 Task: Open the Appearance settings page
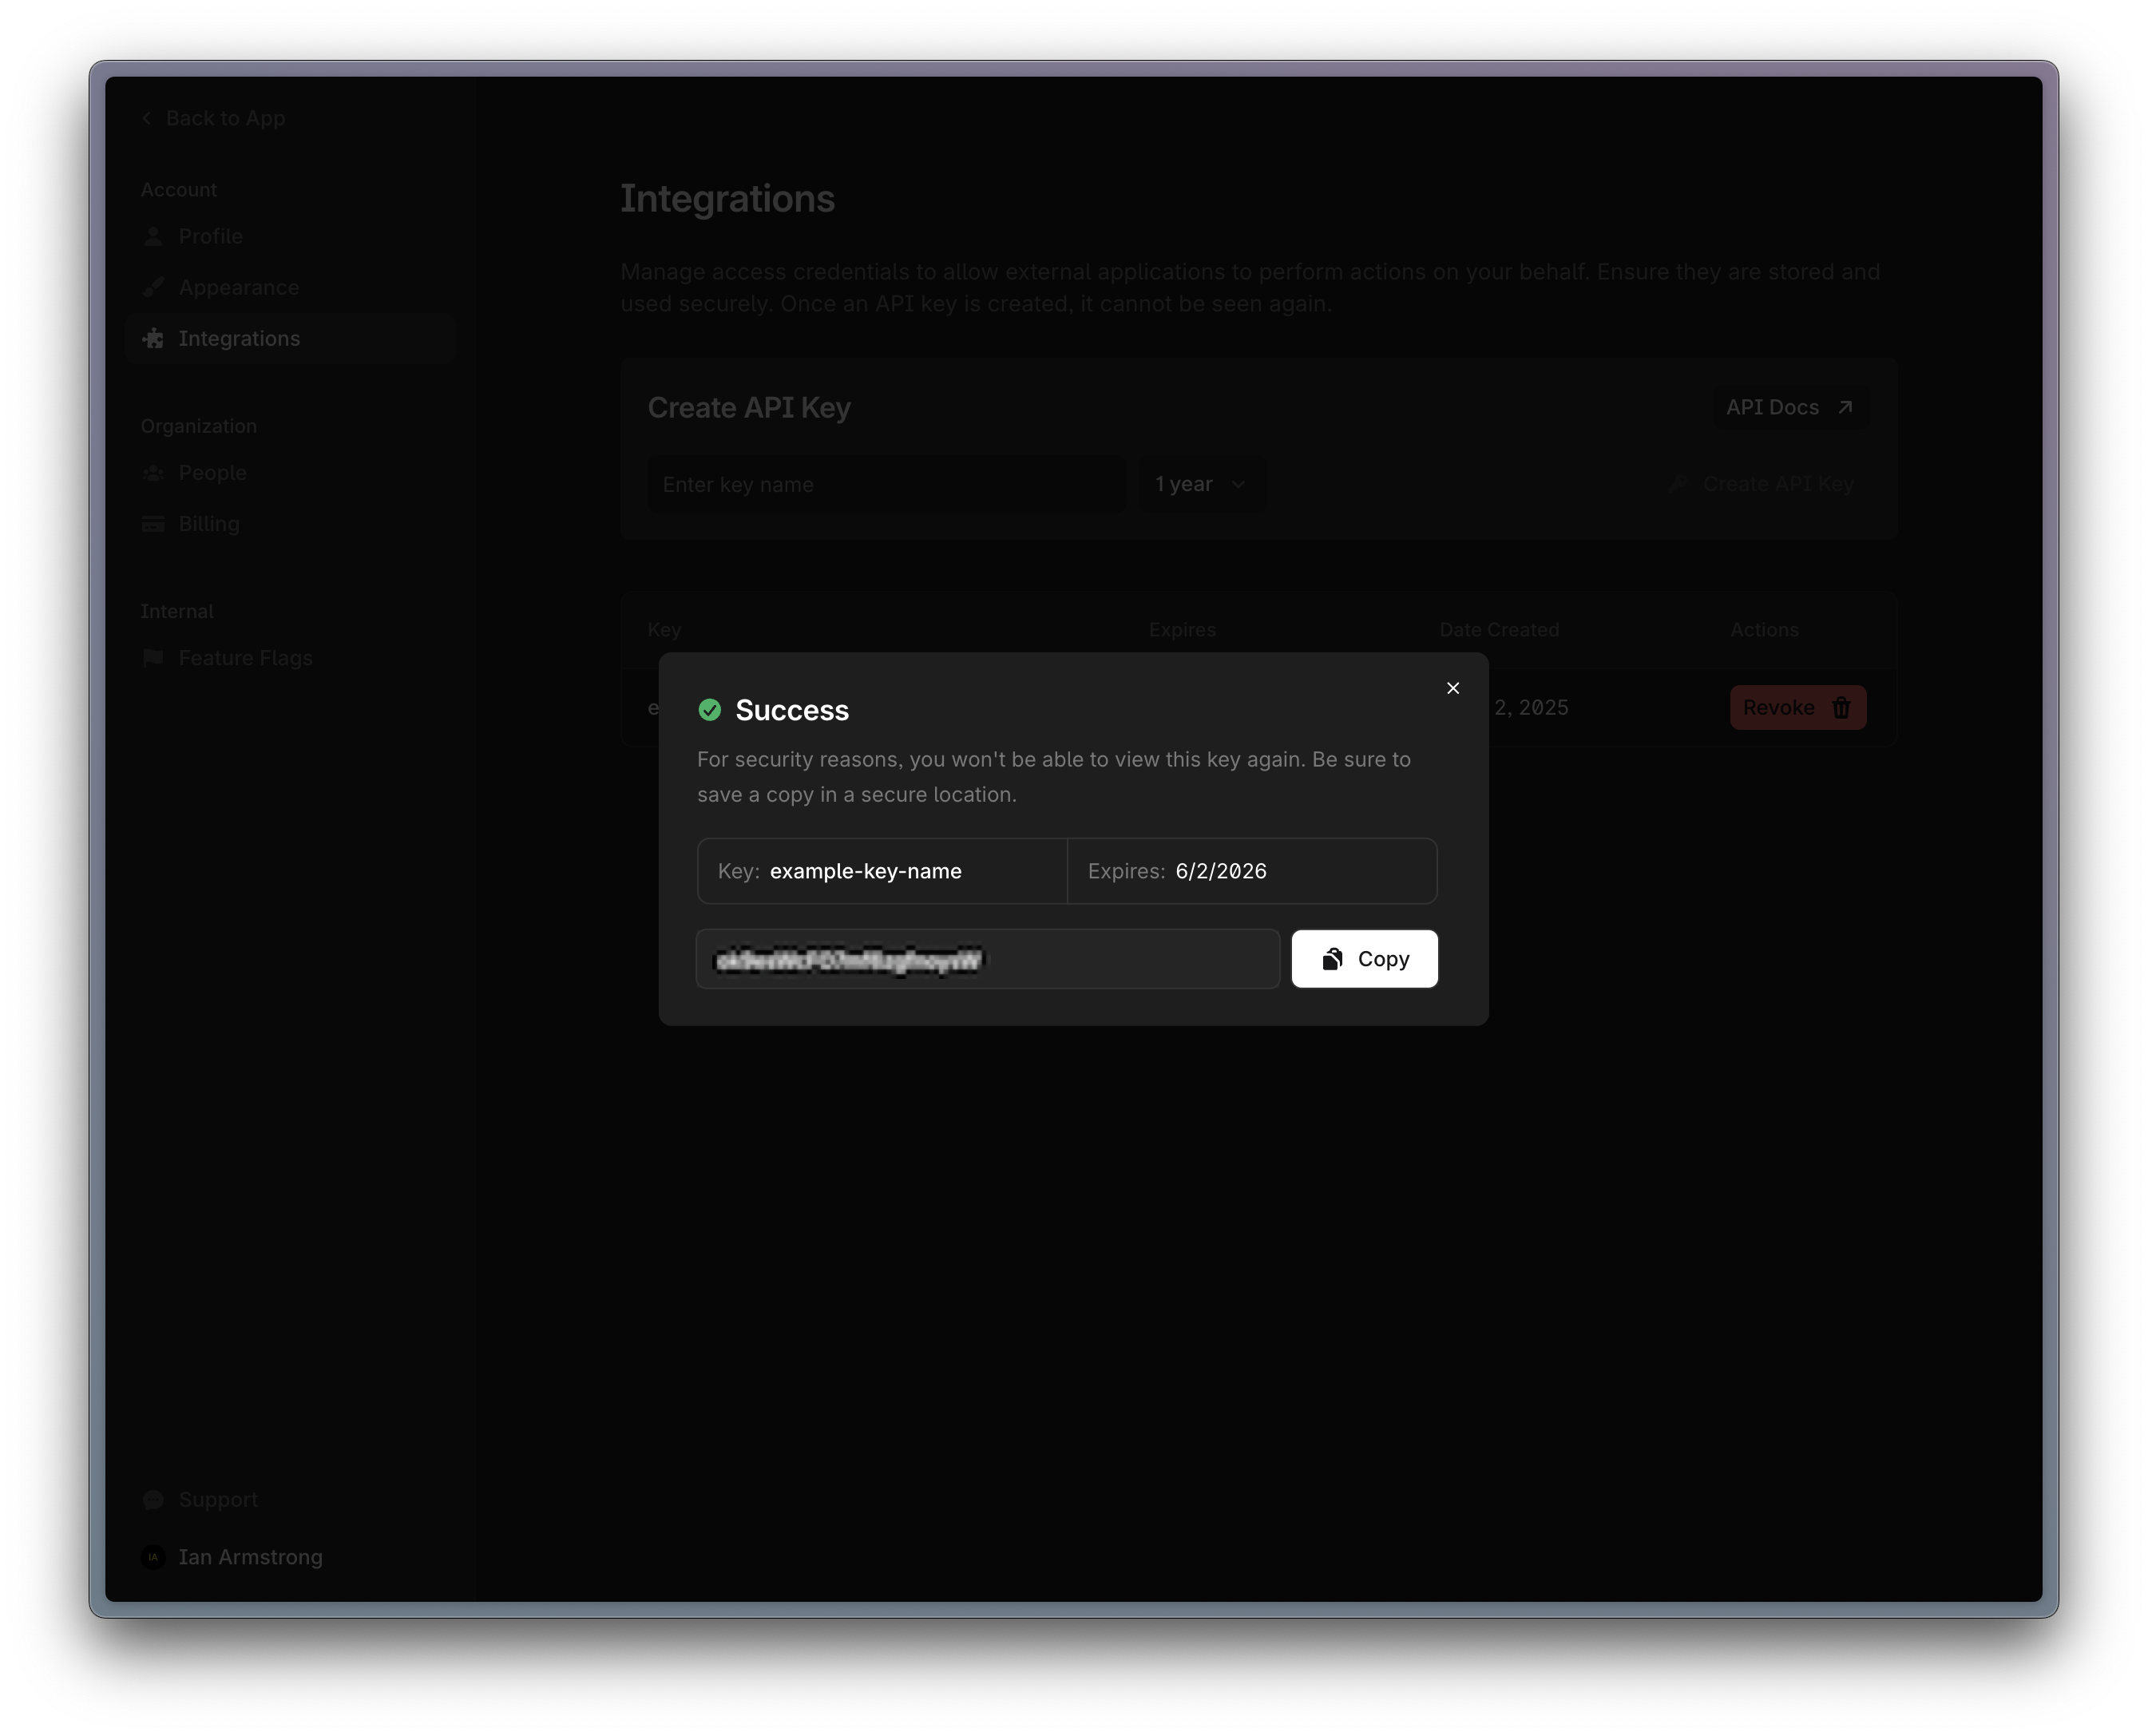pos(290,287)
